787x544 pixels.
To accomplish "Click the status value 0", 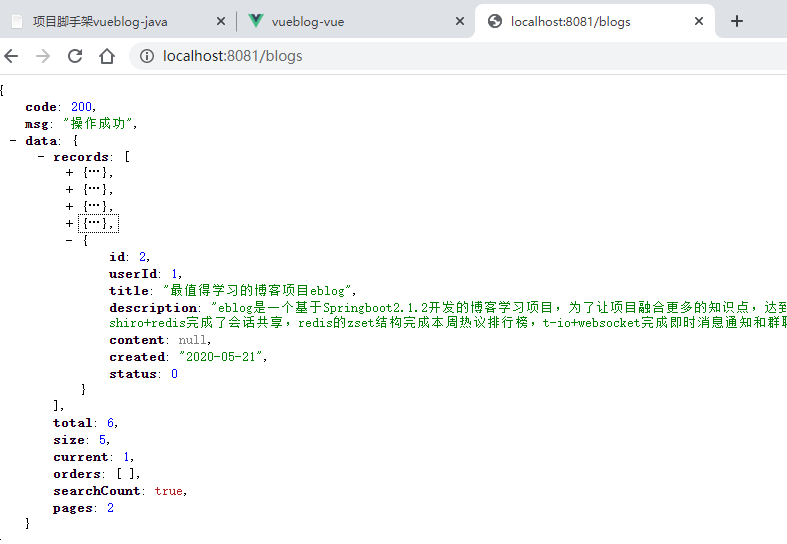I will coord(174,374).
